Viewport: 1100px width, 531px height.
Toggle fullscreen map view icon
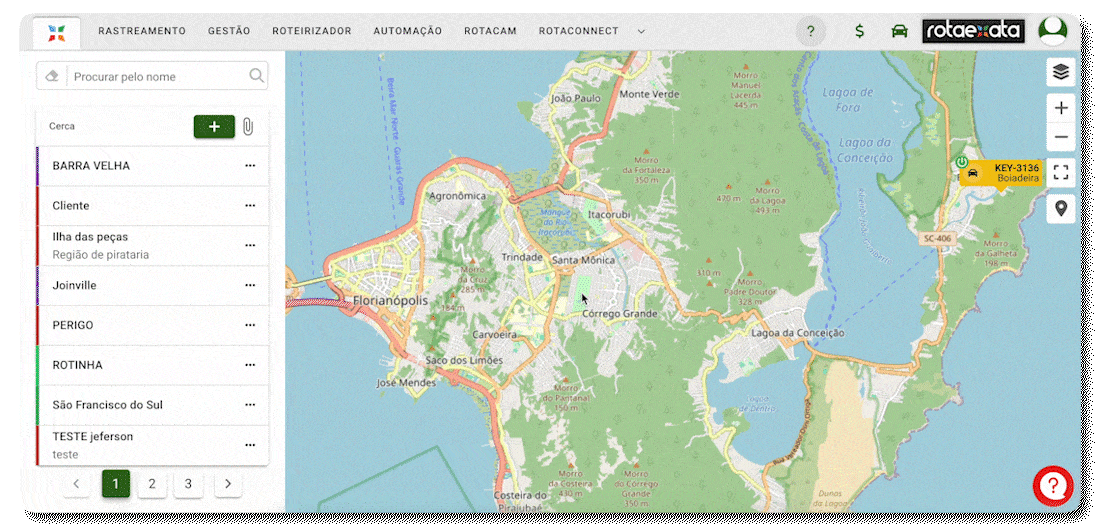click(1061, 173)
